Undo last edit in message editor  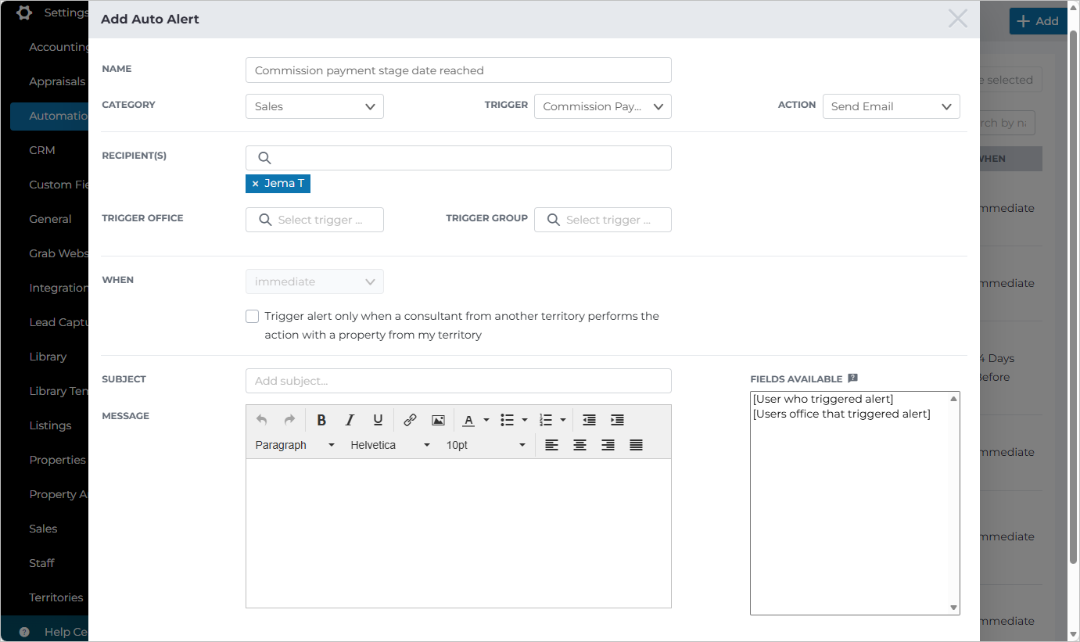point(262,420)
